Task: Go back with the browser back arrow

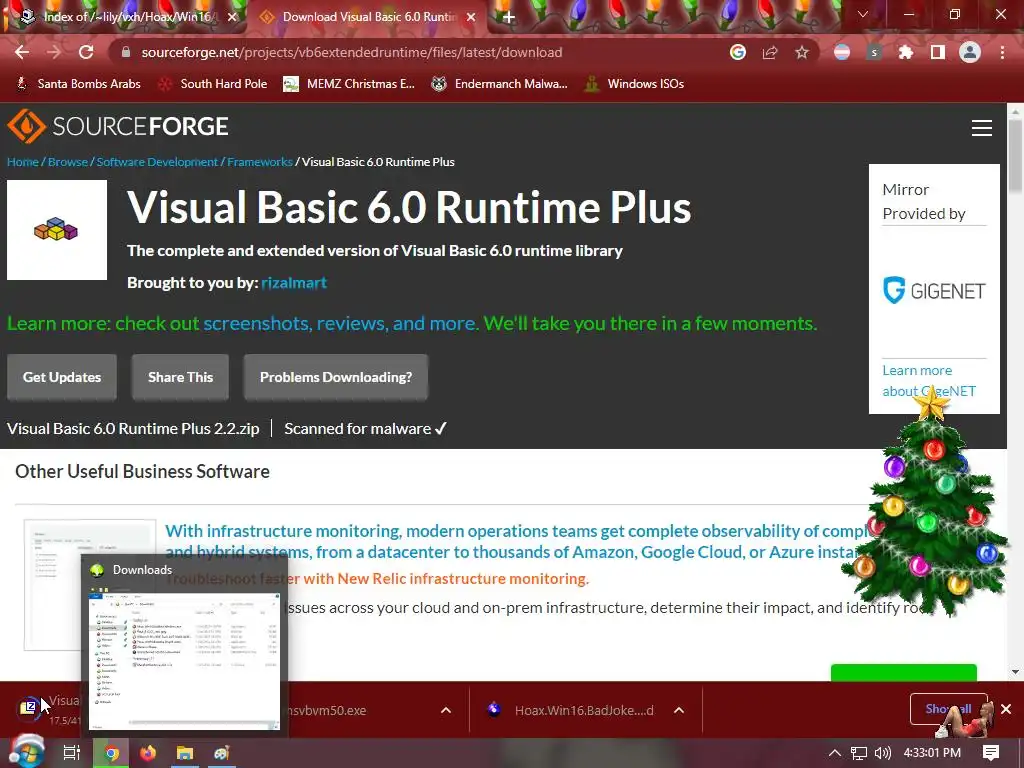Action: pyautogui.click(x=22, y=52)
